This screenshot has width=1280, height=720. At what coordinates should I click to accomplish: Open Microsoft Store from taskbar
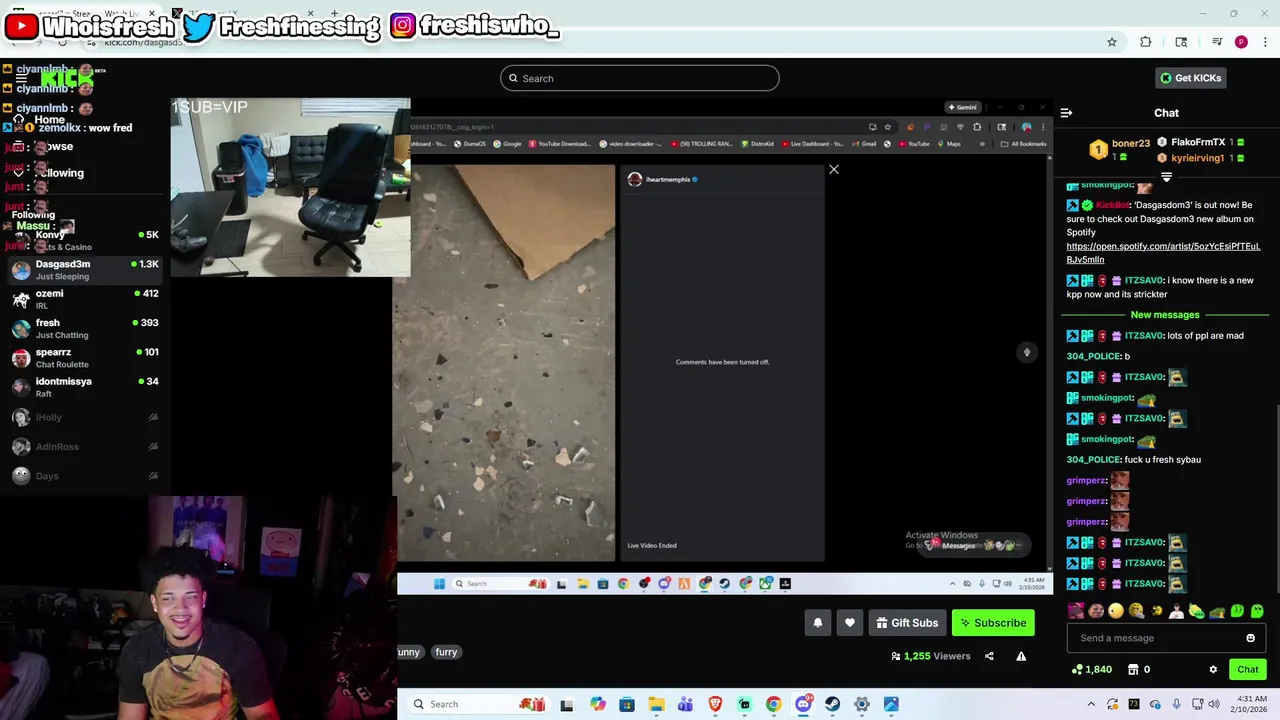(626, 704)
